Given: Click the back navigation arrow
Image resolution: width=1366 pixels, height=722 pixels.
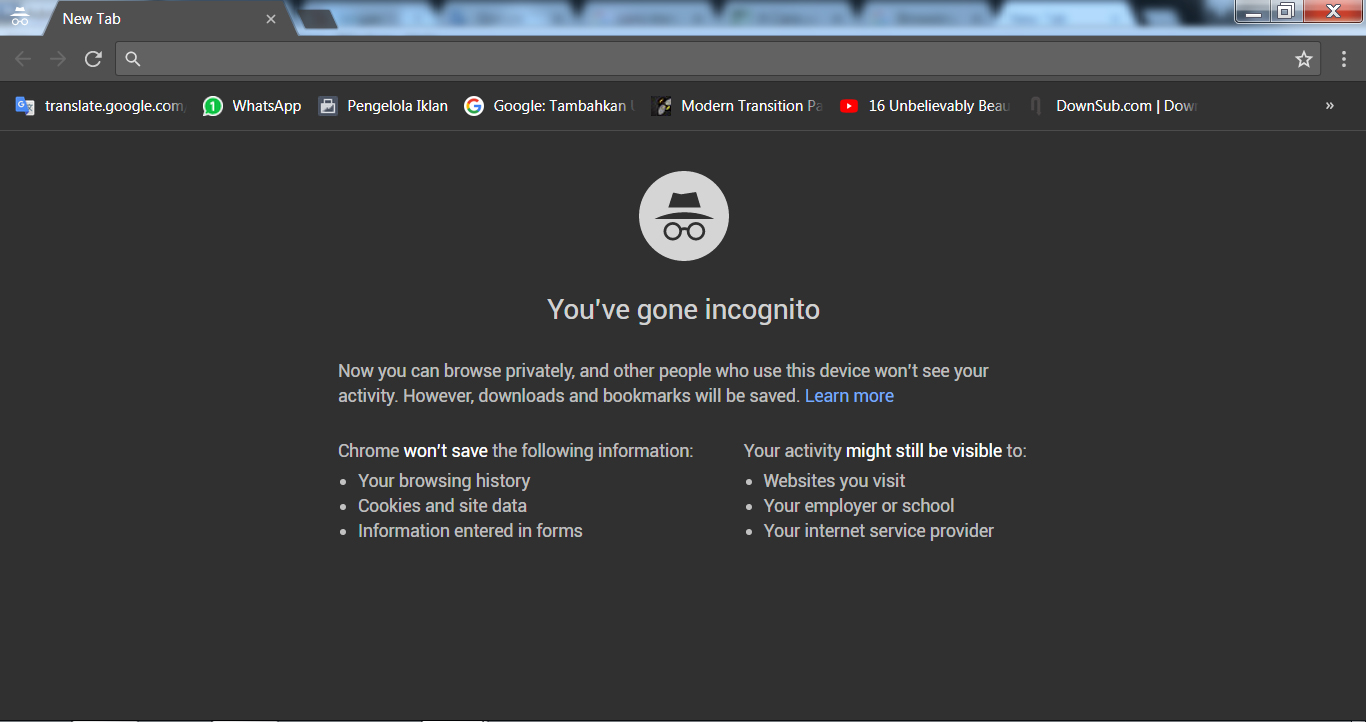Looking at the screenshot, I should tap(22, 59).
